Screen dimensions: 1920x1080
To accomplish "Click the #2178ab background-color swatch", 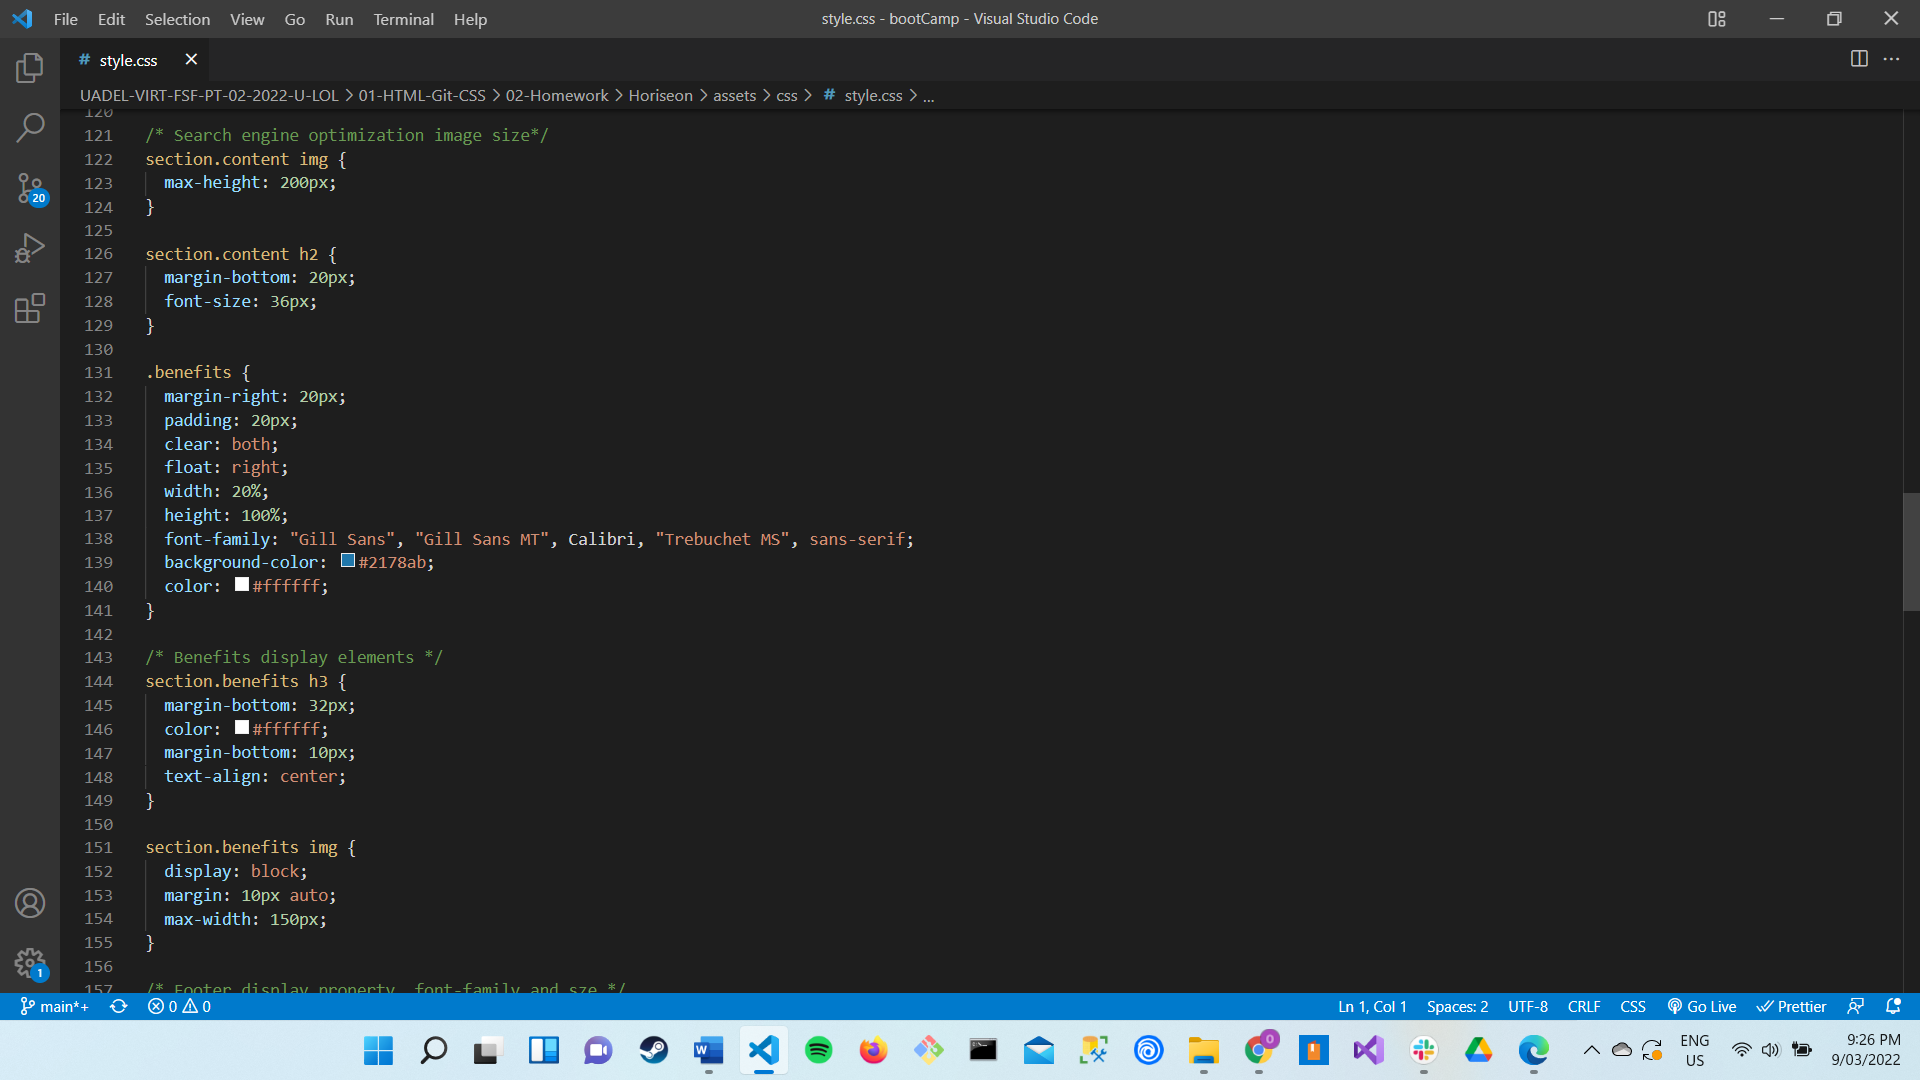I will tap(347, 561).
